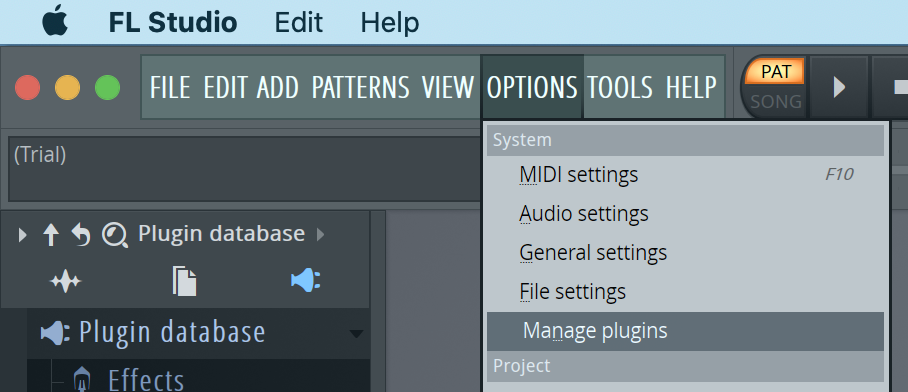
Task: Select General settings from the menu
Action: 685,252
